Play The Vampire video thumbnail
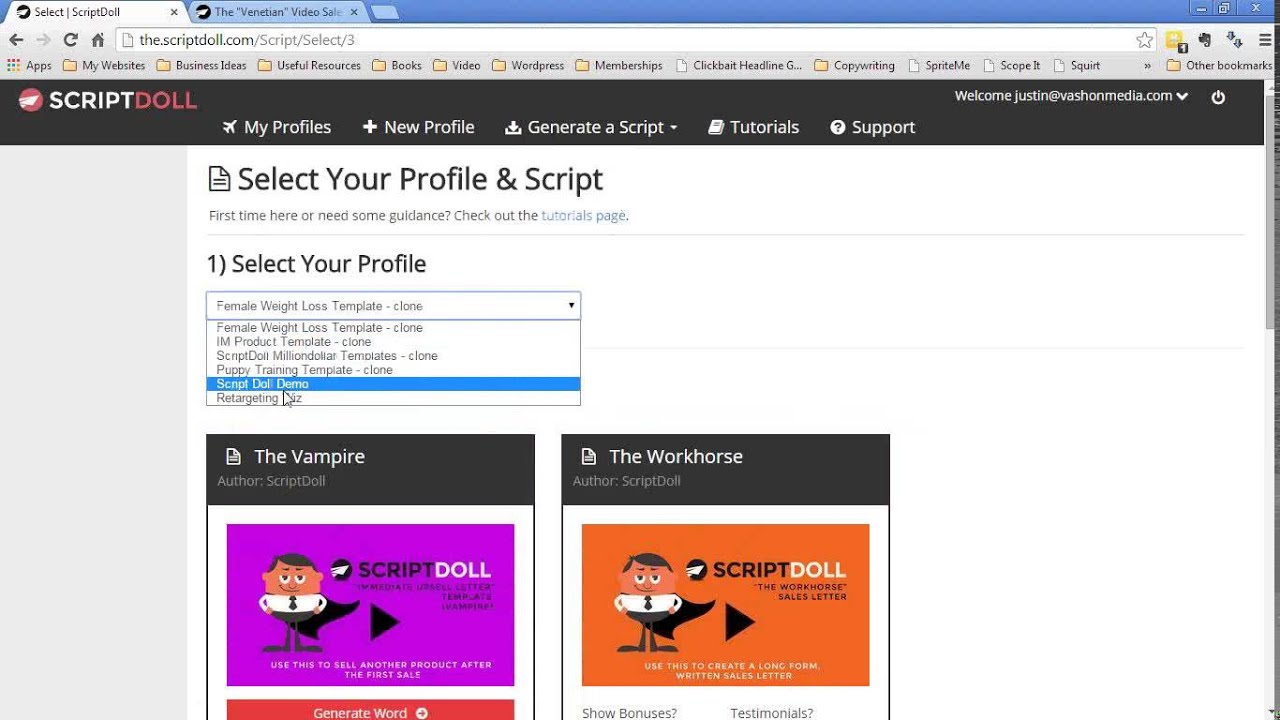 tap(370, 605)
